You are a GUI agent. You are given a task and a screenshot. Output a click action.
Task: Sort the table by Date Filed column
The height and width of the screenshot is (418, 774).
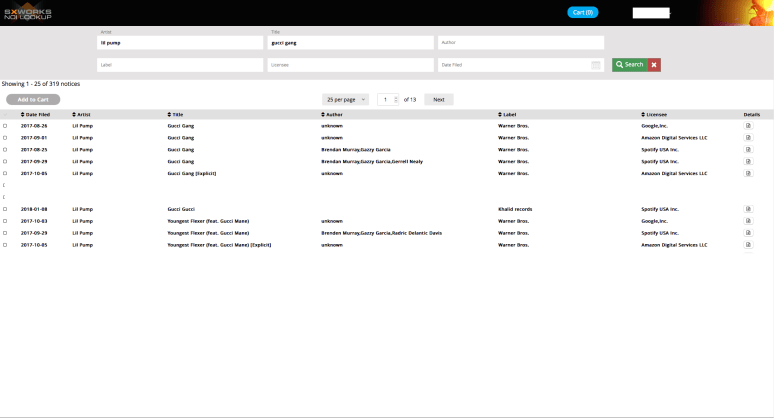coord(36,114)
